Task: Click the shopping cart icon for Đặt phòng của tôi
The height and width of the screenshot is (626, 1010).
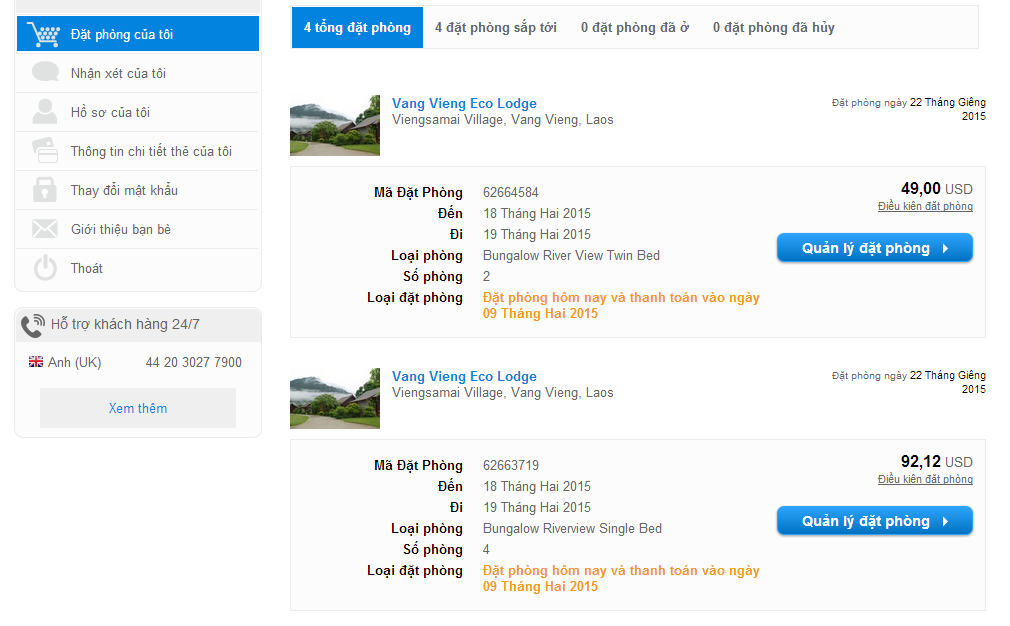Action: 43,34
